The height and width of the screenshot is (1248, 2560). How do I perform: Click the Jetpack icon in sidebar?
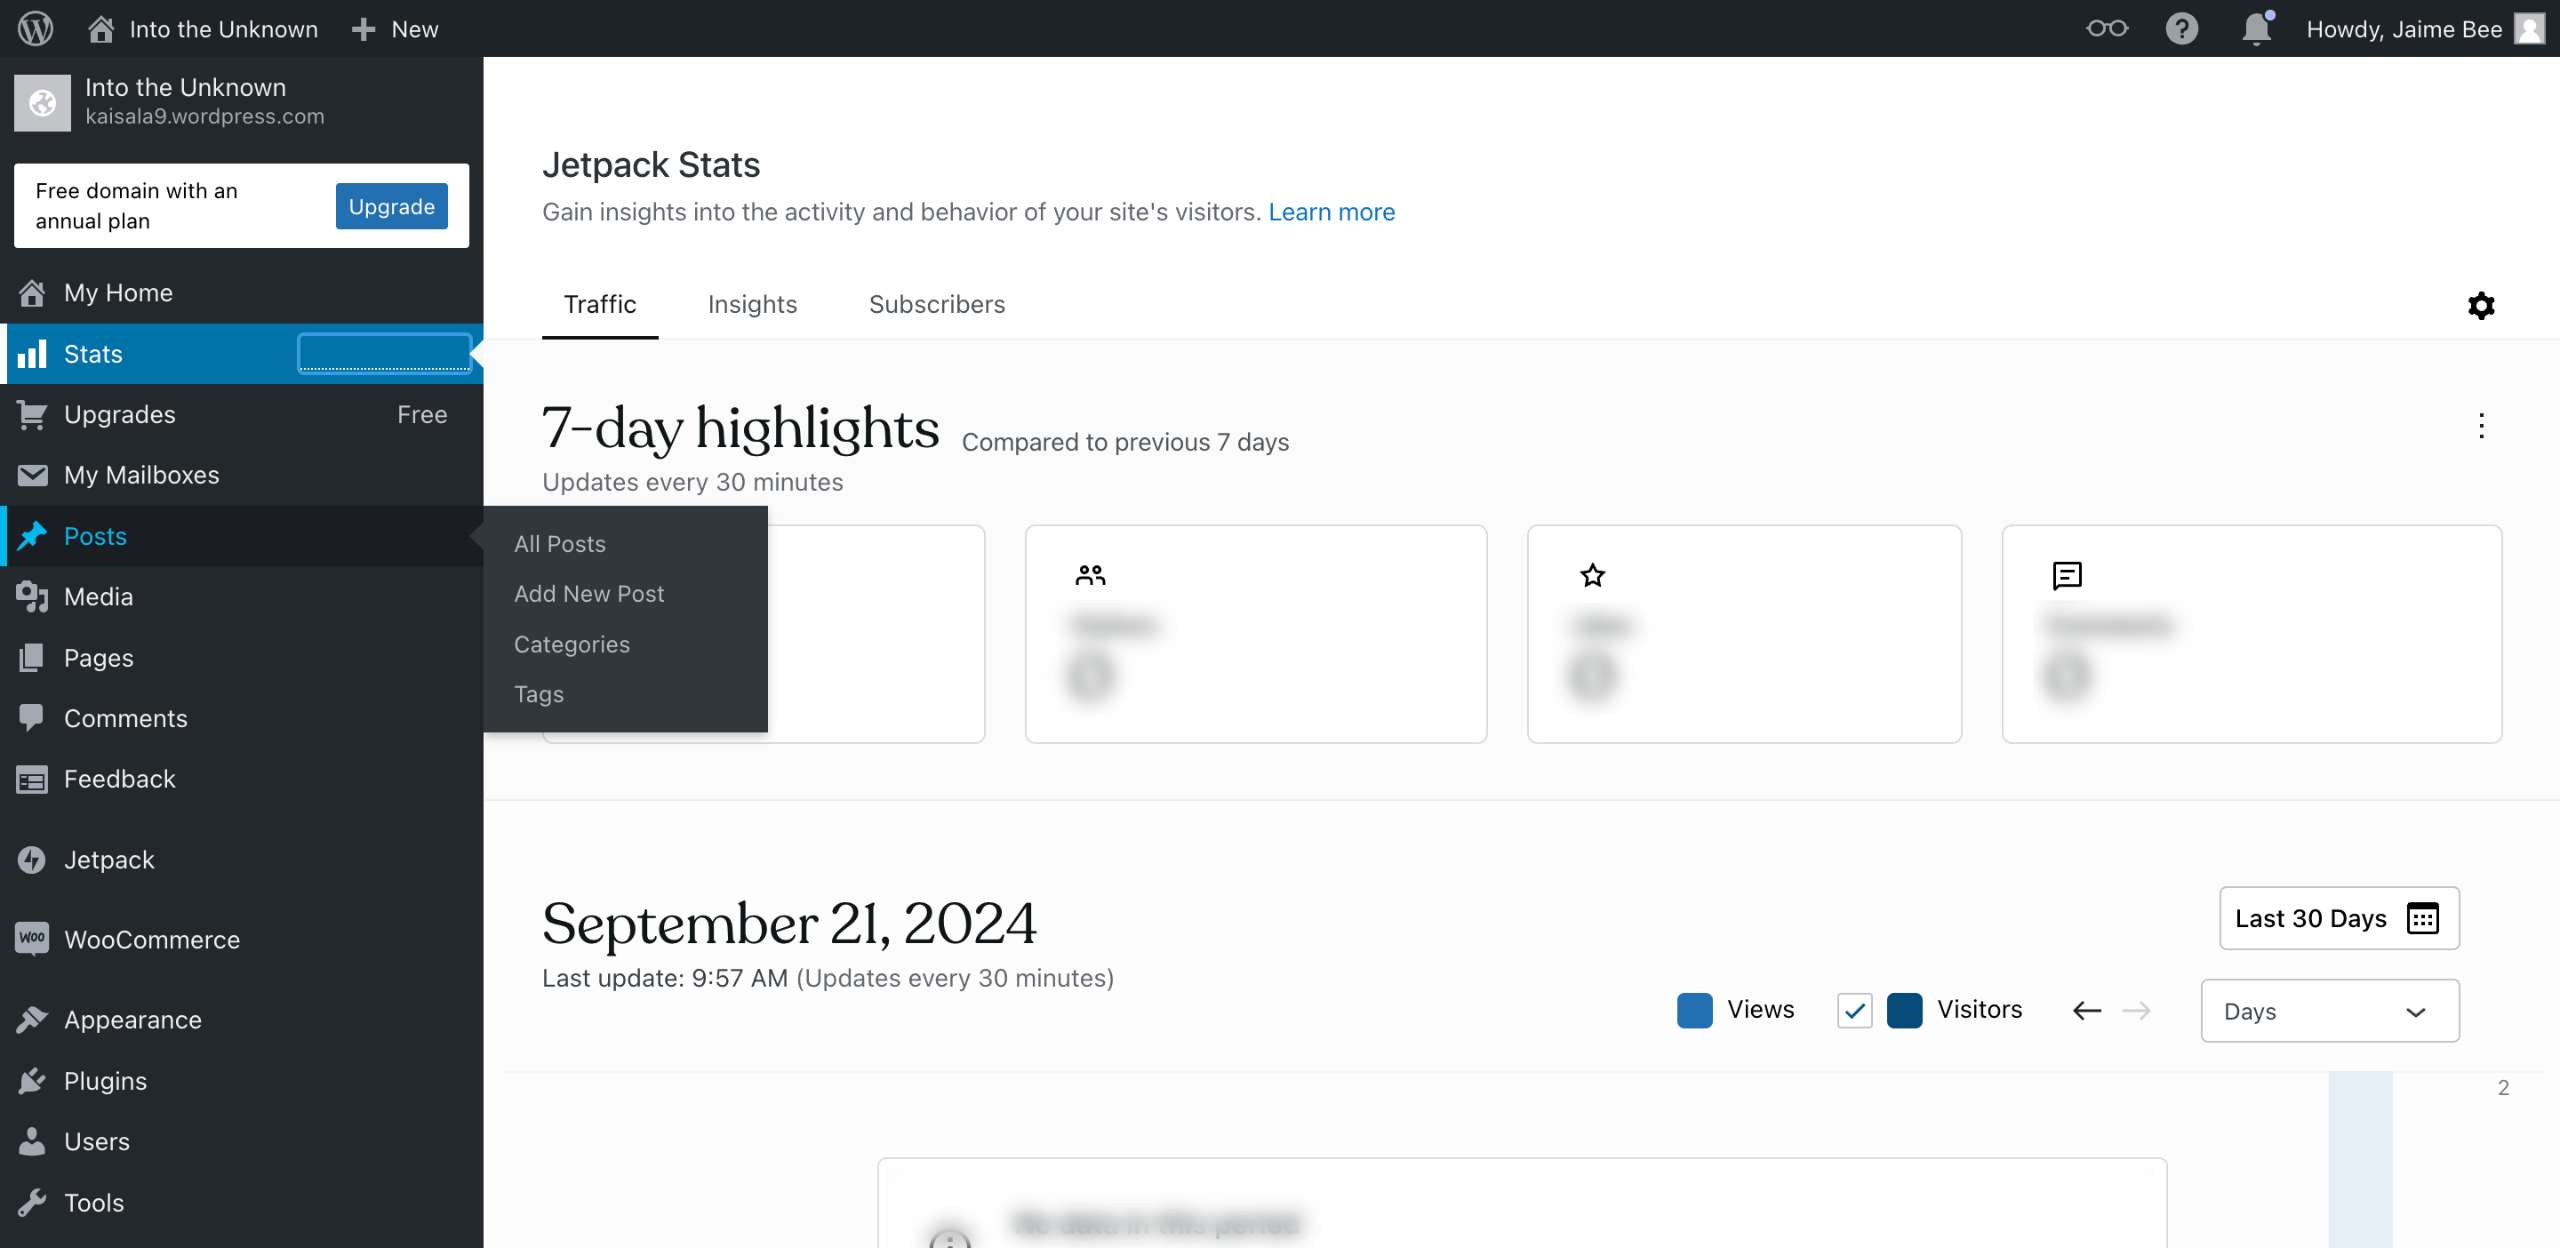(32, 860)
